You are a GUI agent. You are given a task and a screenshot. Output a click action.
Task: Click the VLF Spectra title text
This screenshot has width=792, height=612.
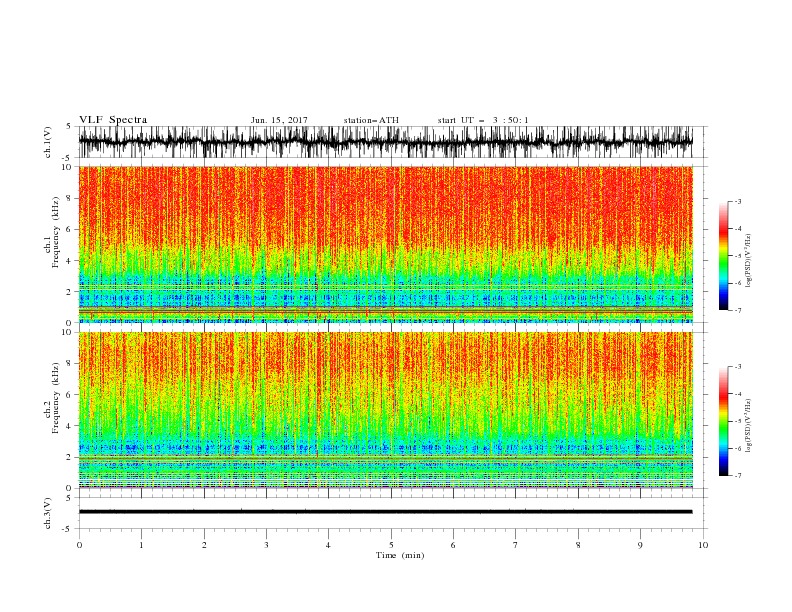pos(113,120)
